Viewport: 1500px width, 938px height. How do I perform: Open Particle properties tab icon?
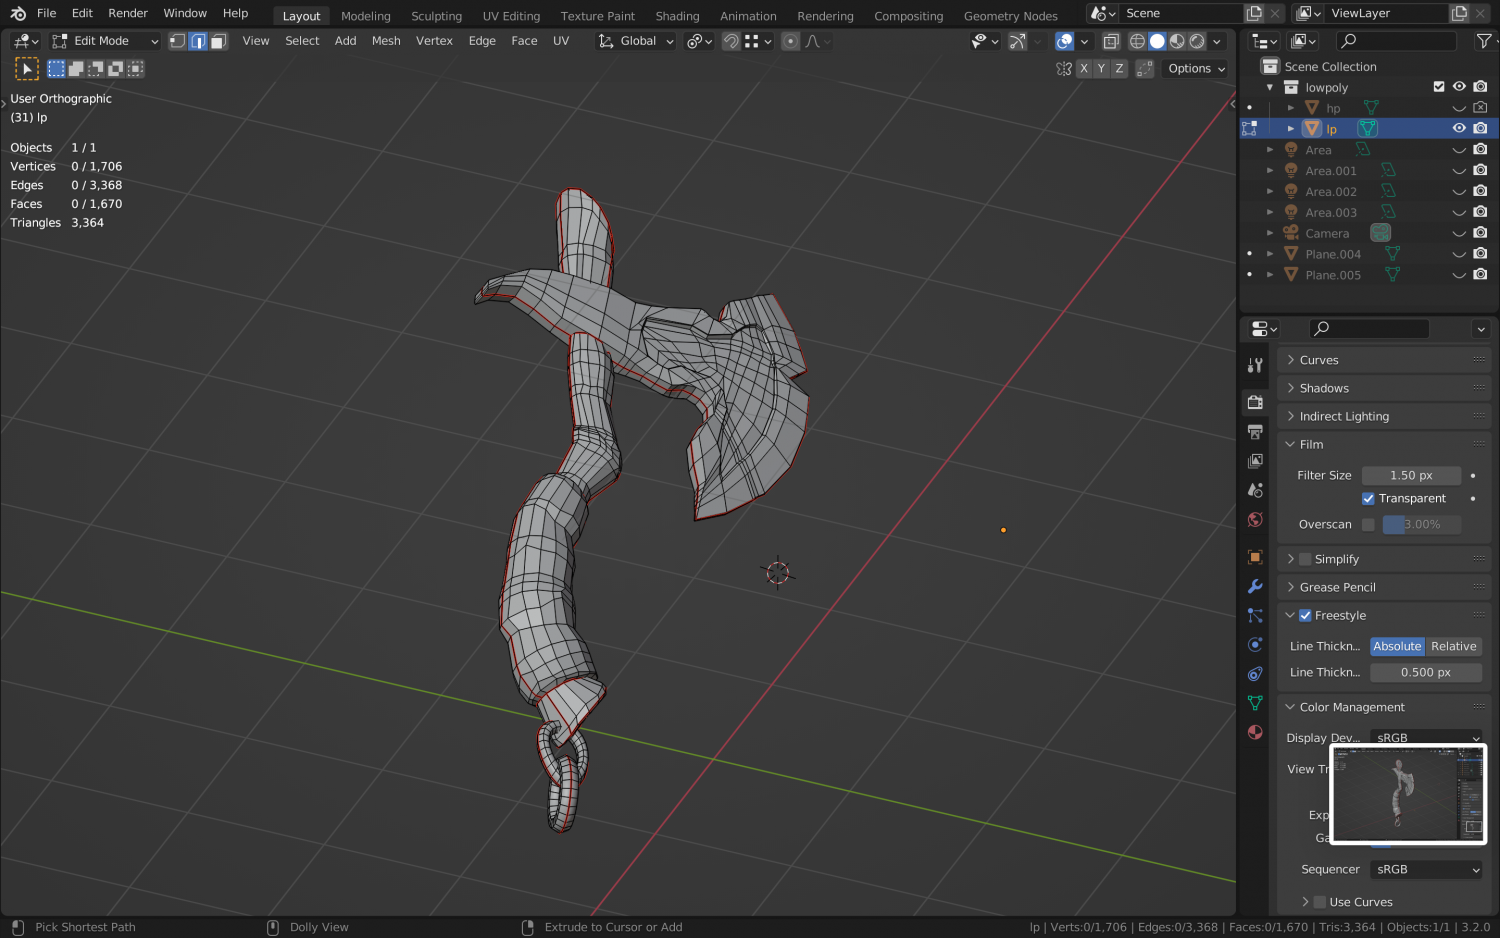[1255, 616]
